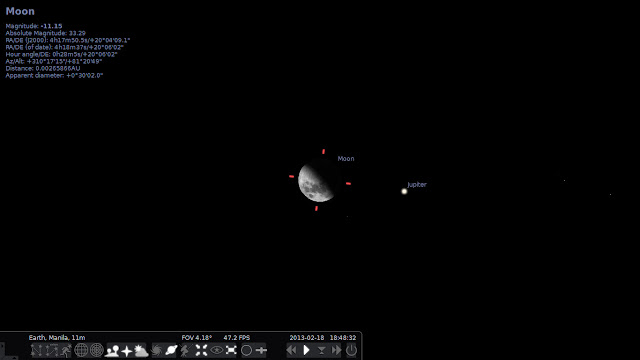Click the 'Moon' label beside the disc
This screenshot has height=360, width=640.
(346, 159)
